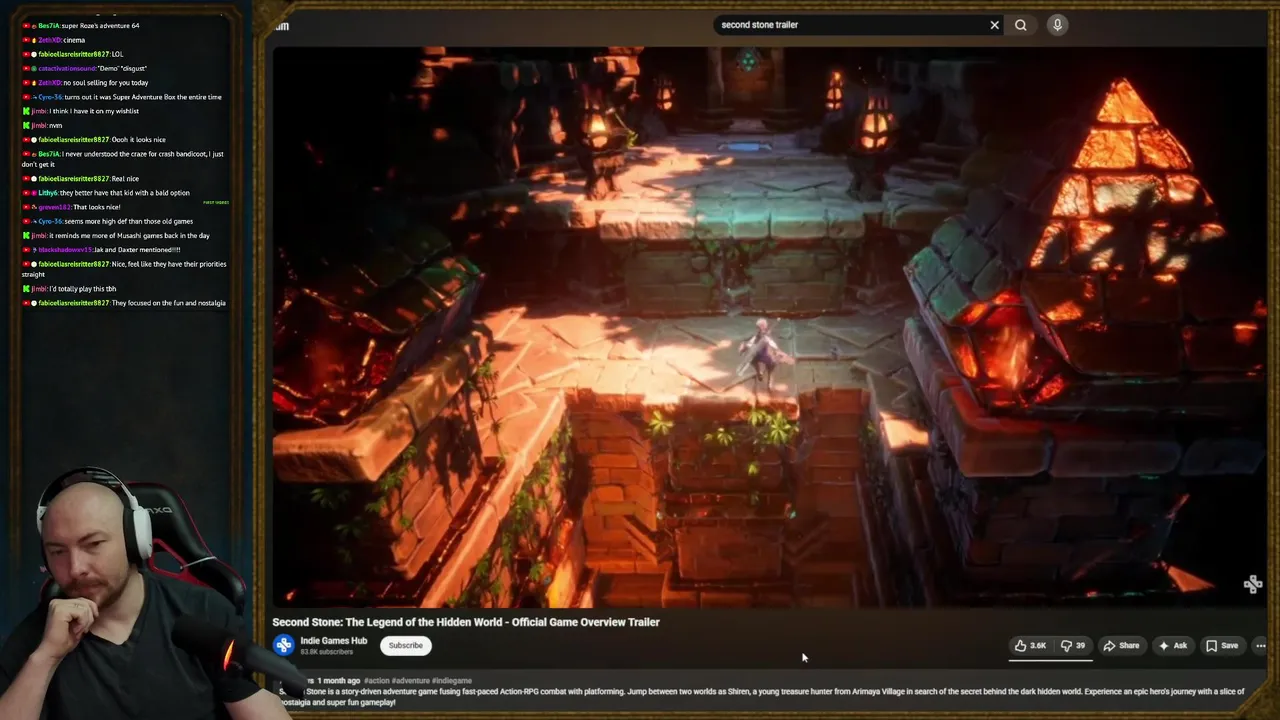The height and width of the screenshot is (720, 1280).
Task: Click the move icon at the video's corner
Action: tap(1253, 585)
